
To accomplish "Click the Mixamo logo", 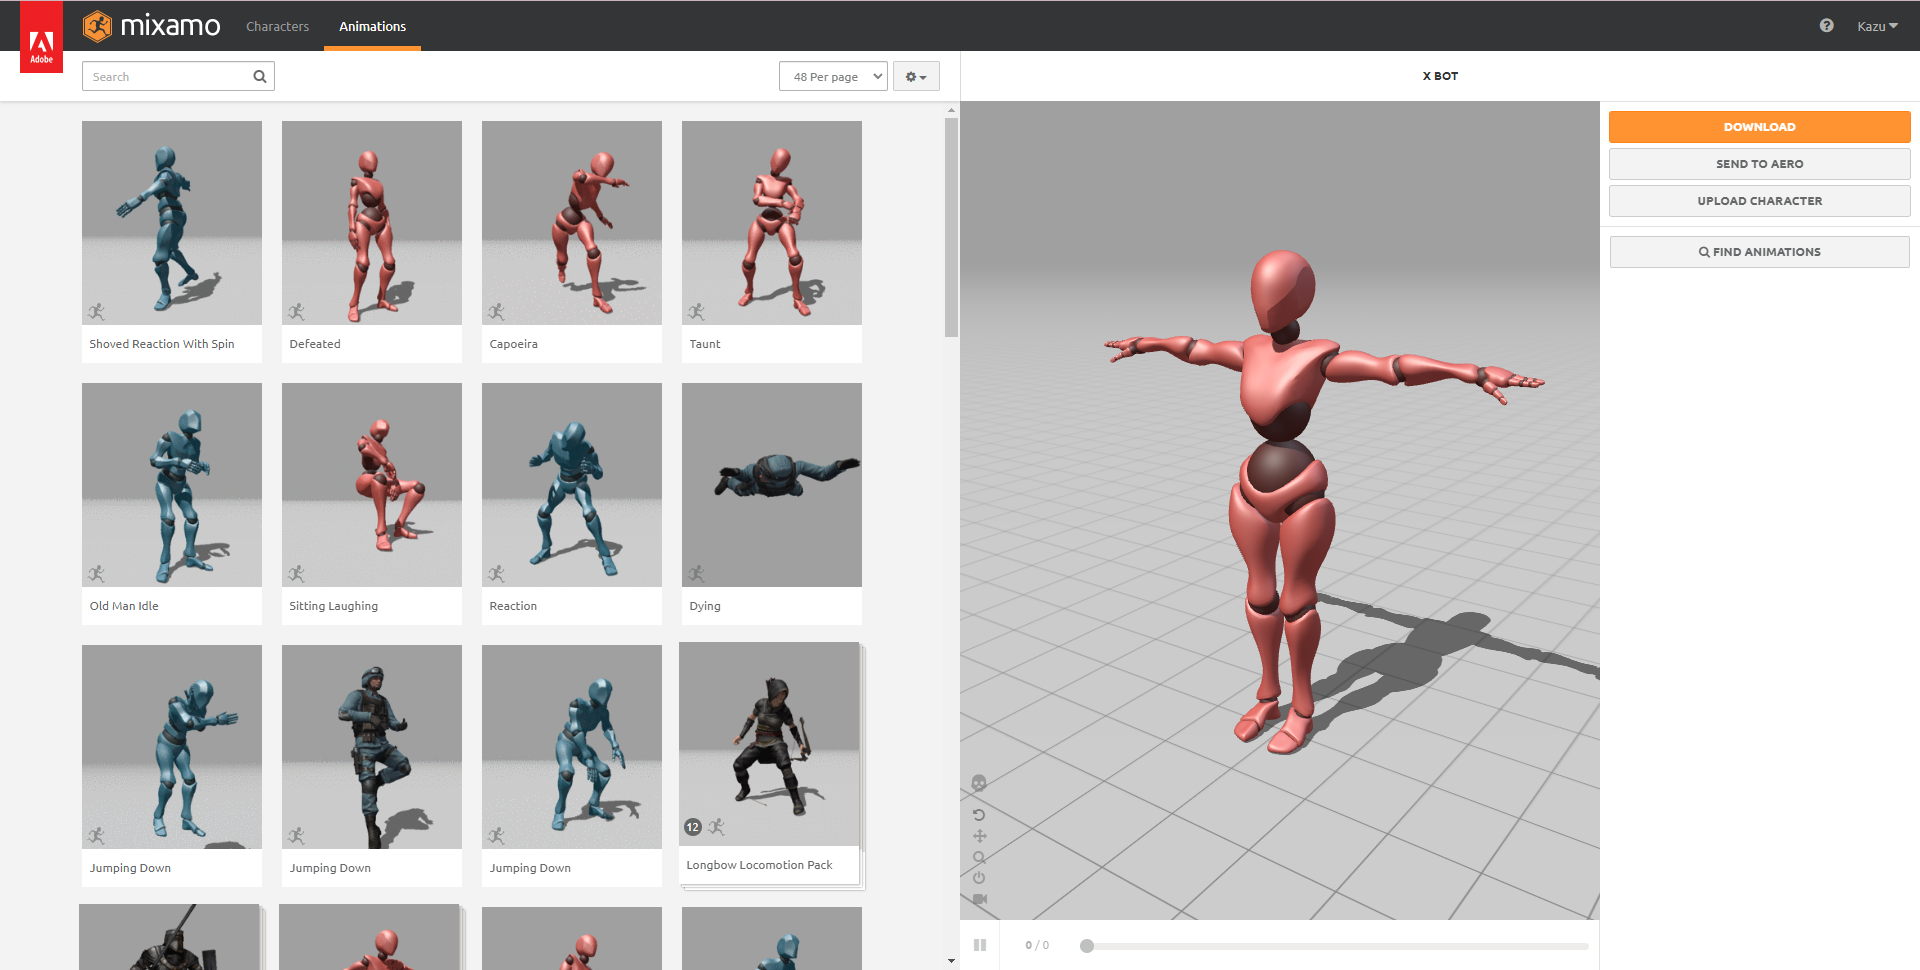I will pyautogui.click(x=151, y=26).
